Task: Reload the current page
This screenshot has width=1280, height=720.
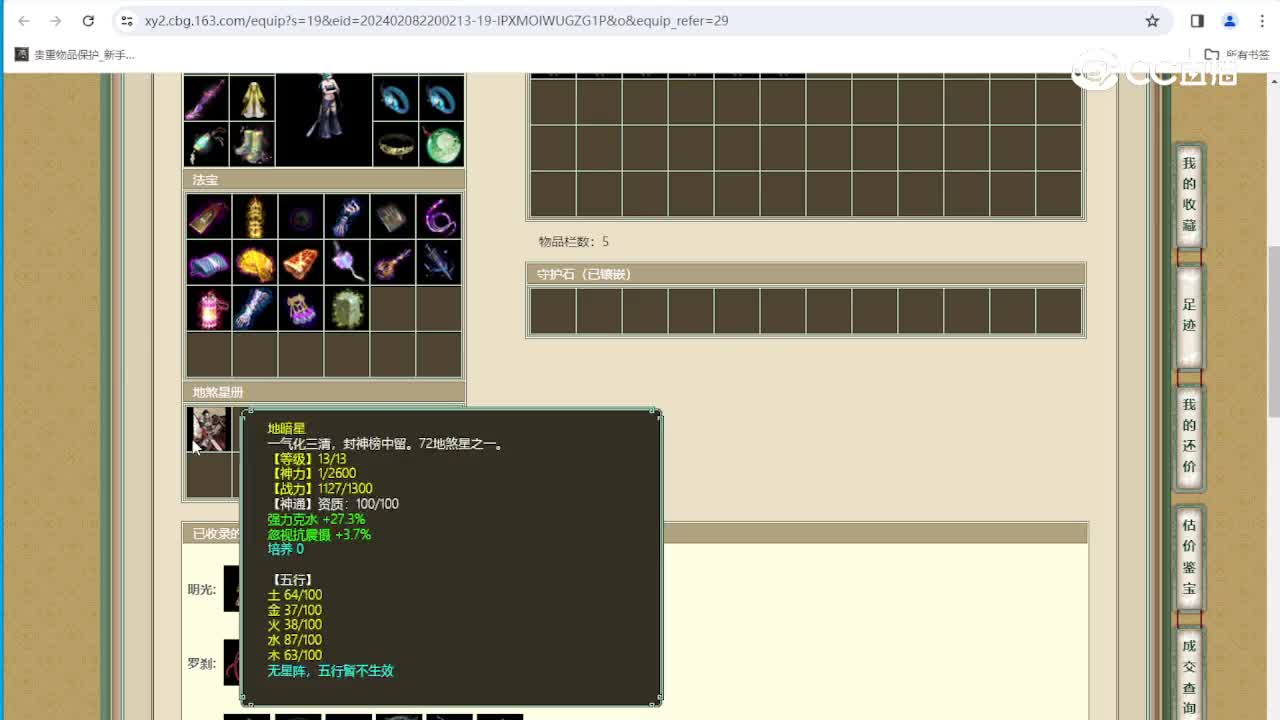Action: pos(88,20)
